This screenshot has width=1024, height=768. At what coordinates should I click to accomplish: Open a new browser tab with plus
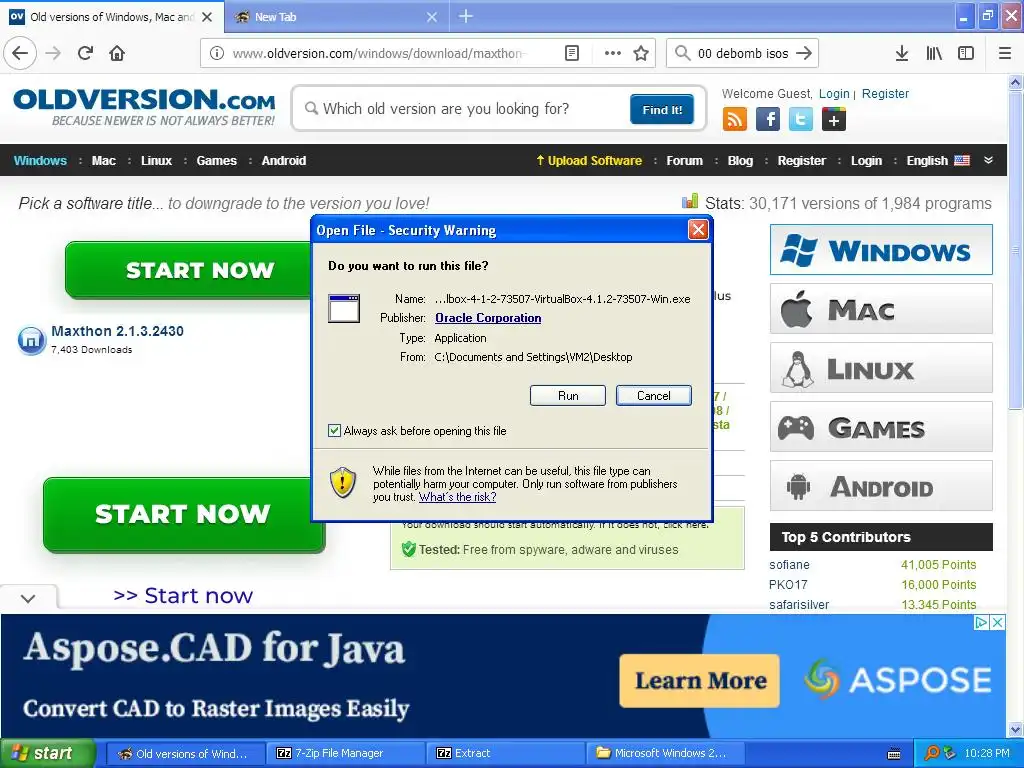(x=466, y=16)
